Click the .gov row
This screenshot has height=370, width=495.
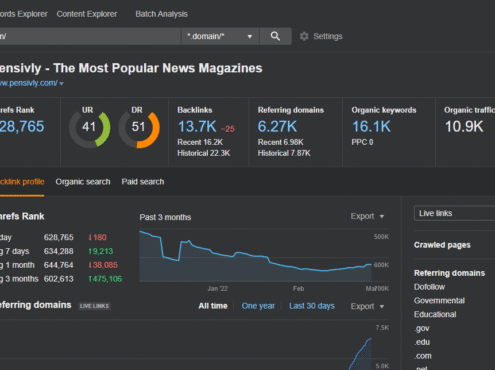422,328
